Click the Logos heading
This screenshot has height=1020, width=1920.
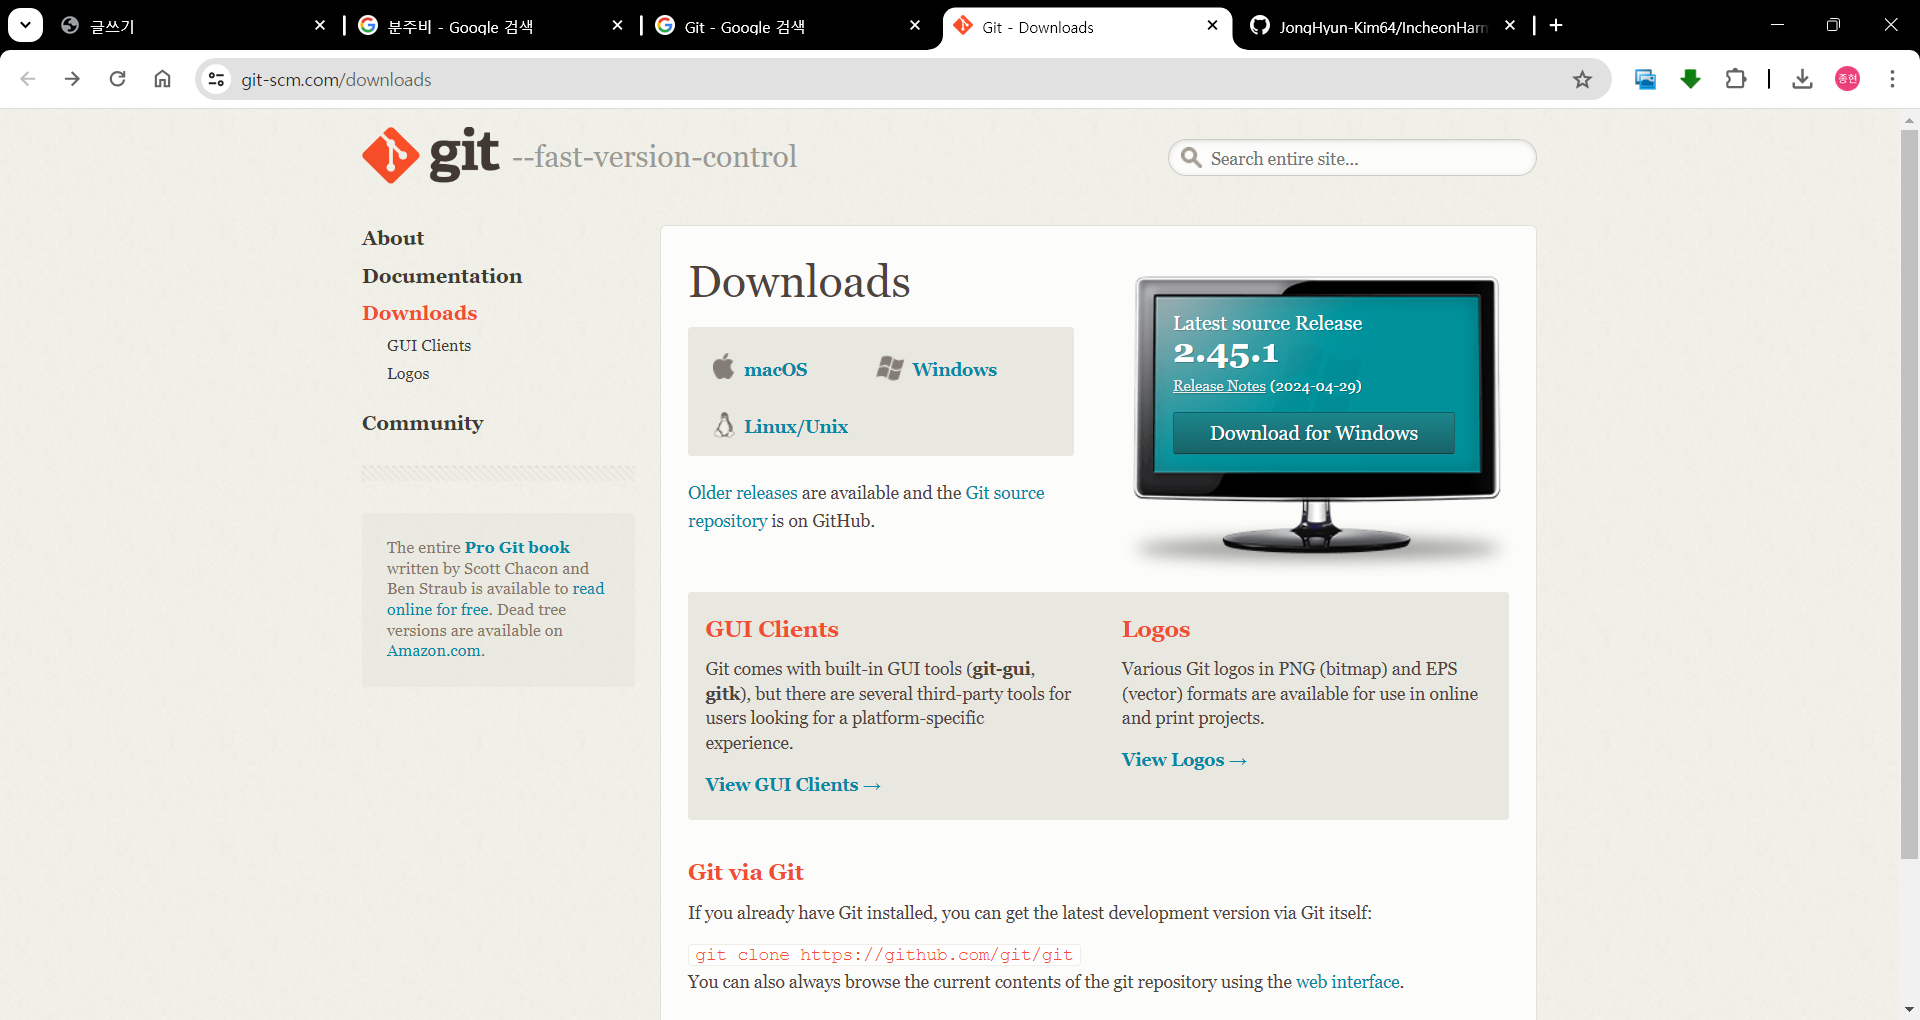1156,630
